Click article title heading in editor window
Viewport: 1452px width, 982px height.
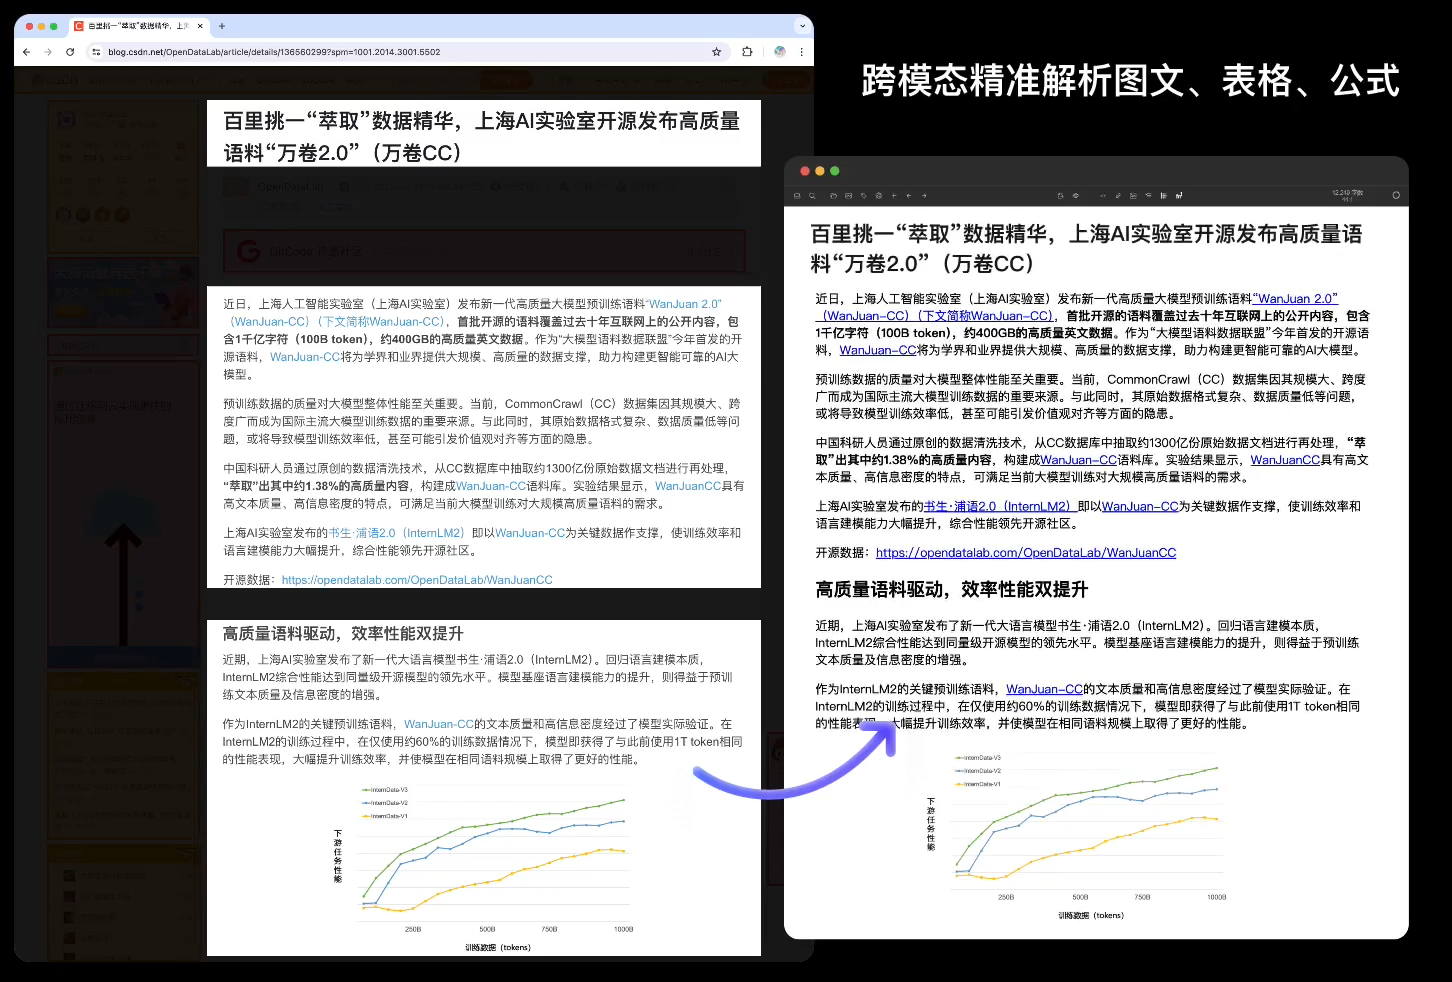point(1086,248)
